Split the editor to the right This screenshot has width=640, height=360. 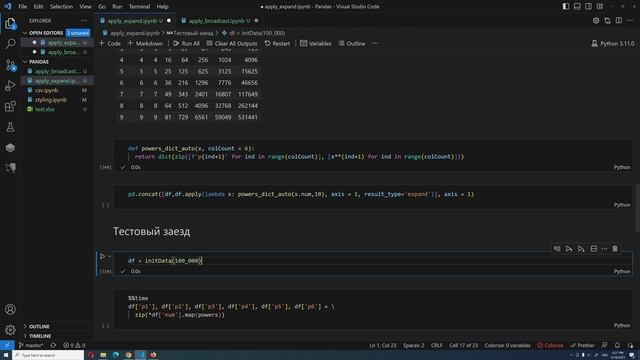[619, 20]
